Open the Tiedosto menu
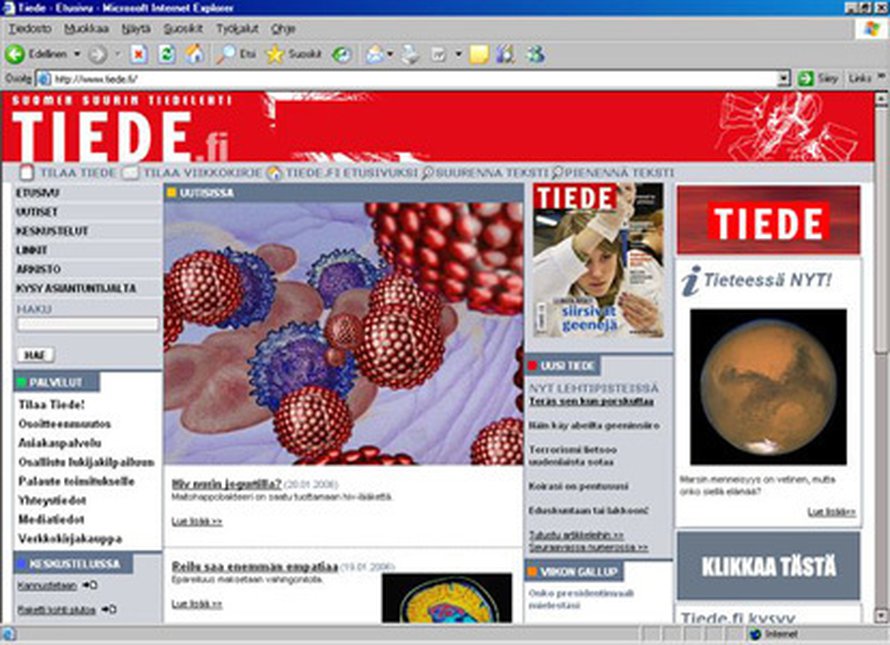Image resolution: width=890 pixels, height=645 pixels. (x=30, y=28)
